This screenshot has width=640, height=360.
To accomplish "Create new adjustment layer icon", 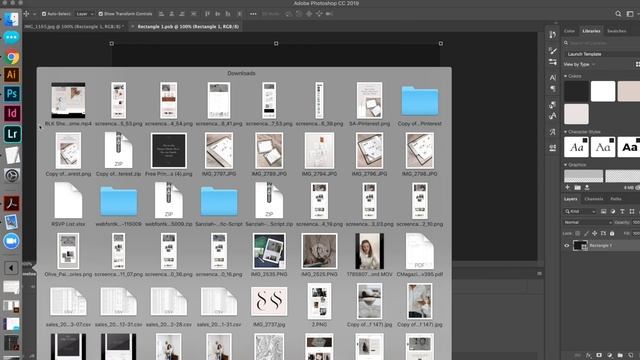I will tap(609, 356).
